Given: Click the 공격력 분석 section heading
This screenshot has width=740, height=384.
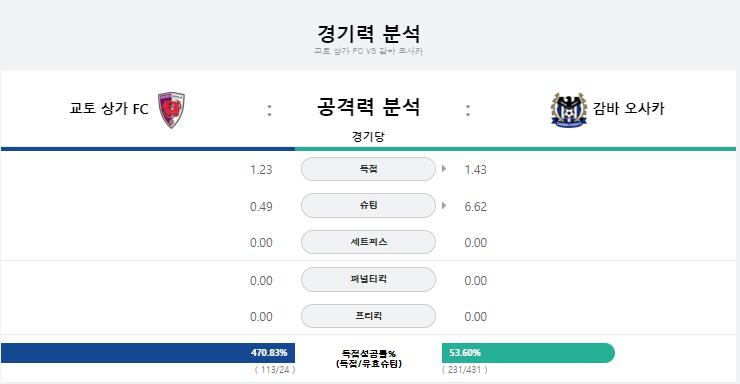Looking at the screenshot, I should (x=369, y=107).
